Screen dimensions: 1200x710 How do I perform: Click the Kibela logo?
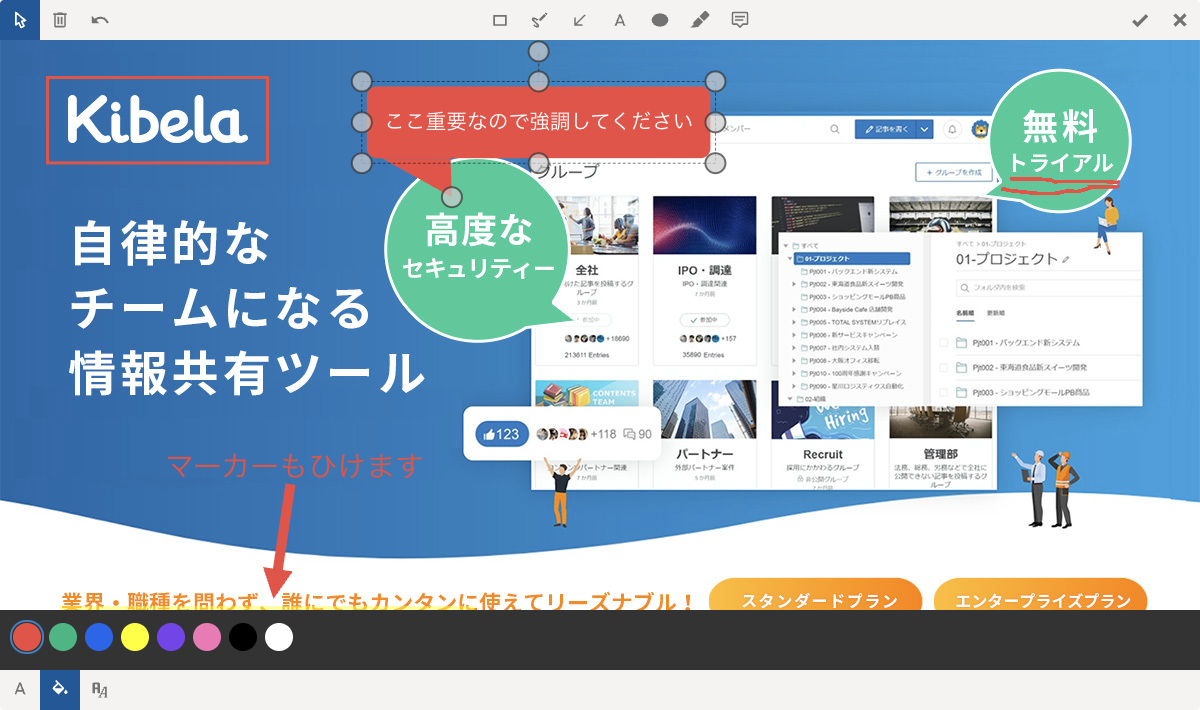pyautogui.click(x=157, y=120)
